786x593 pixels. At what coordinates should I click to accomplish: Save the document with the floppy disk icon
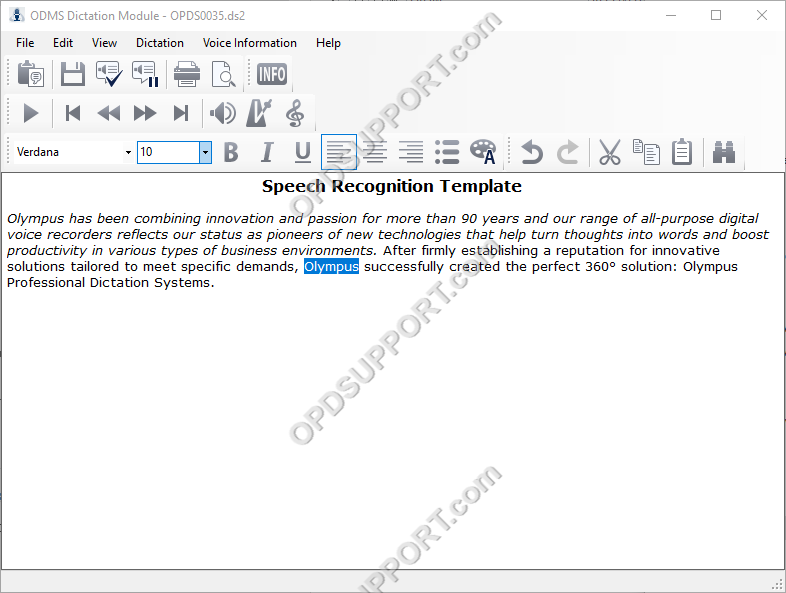coord(73,74)
